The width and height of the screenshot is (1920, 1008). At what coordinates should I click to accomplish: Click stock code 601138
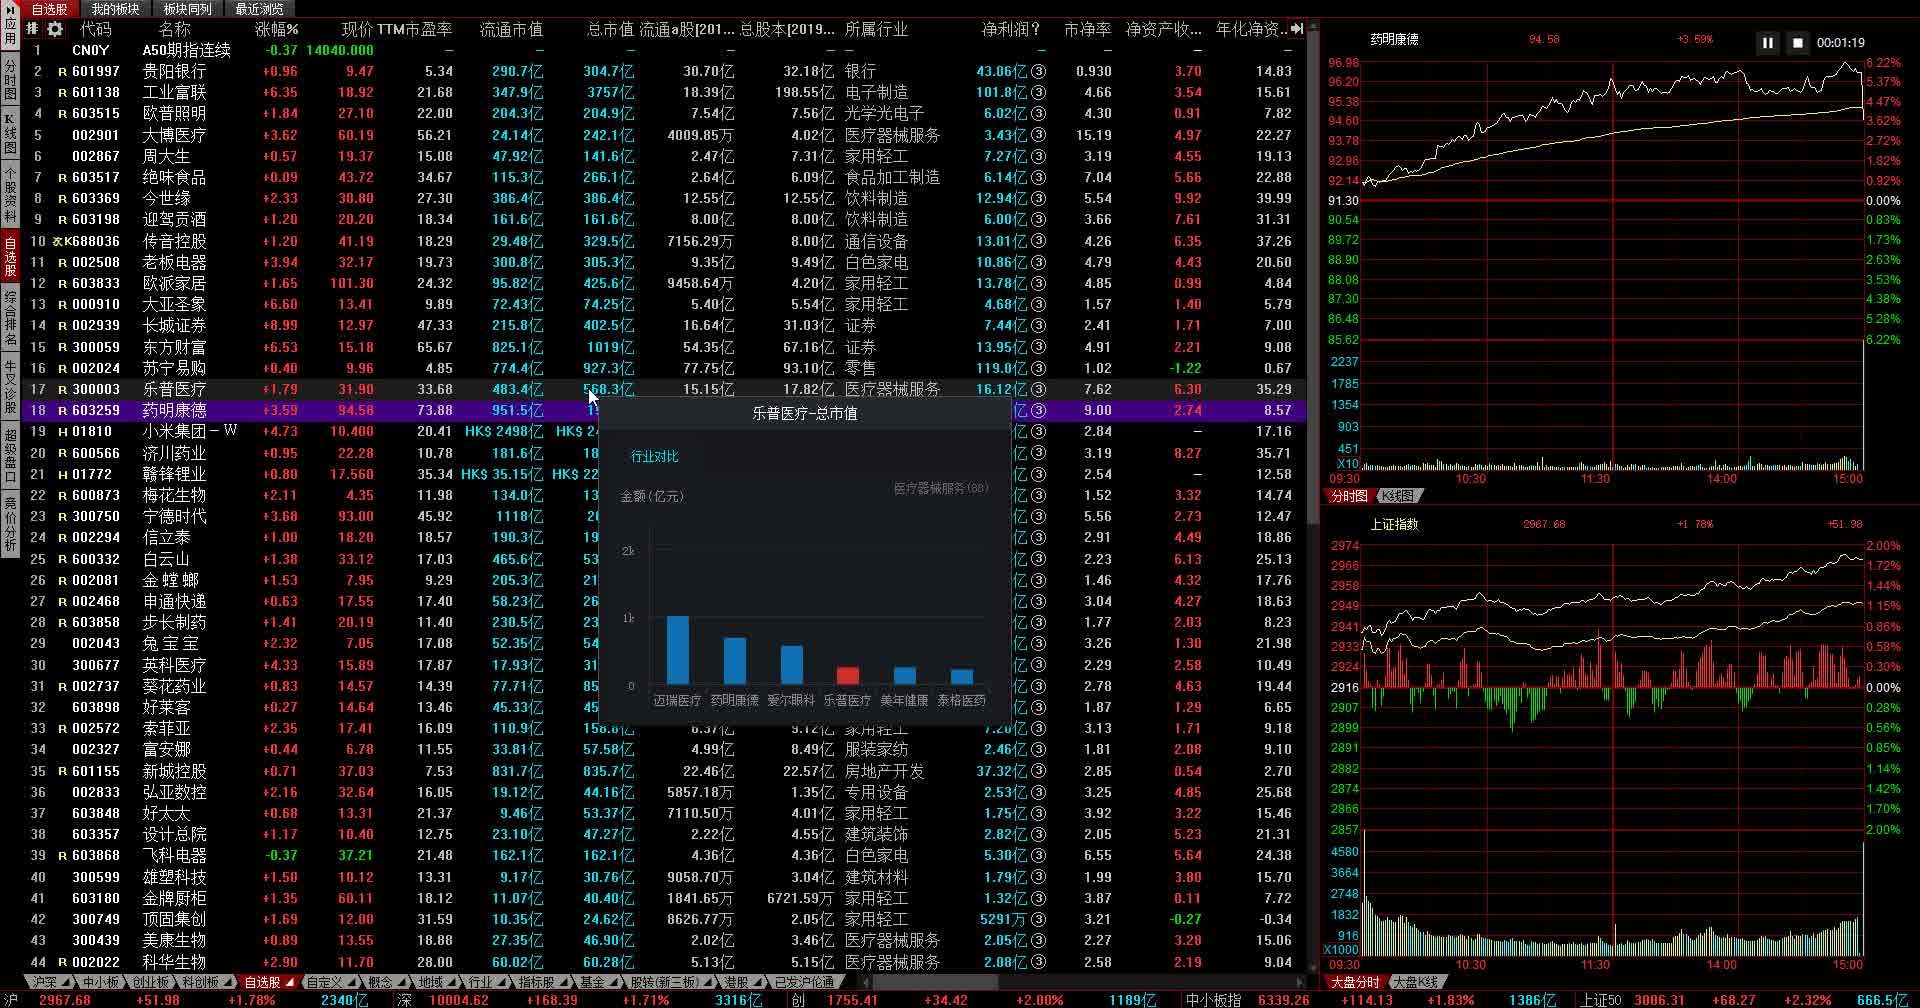(95, 93)
